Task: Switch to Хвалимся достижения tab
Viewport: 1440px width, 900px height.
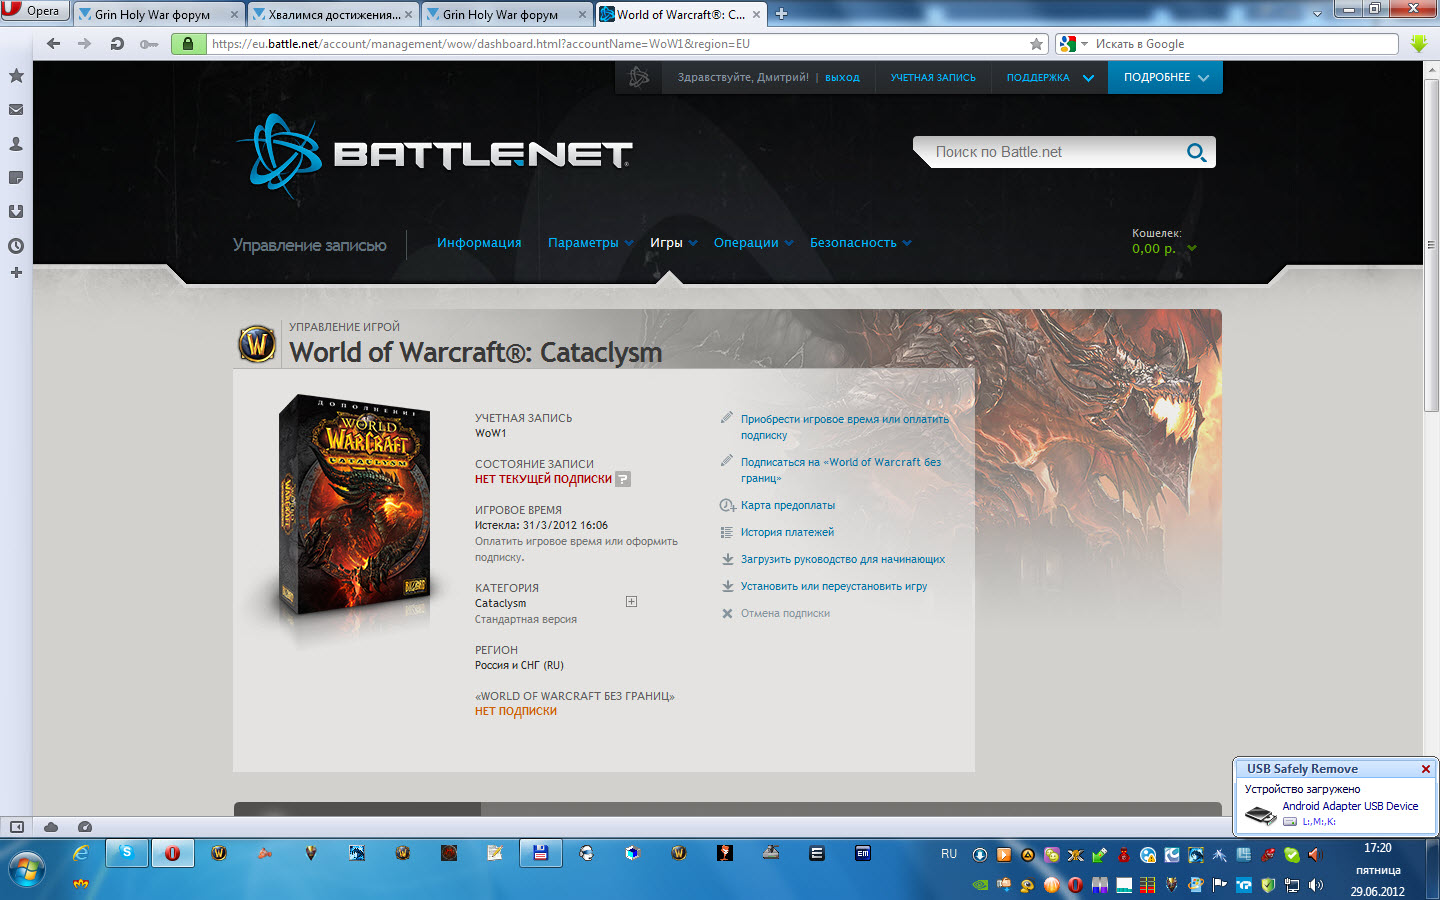Action: [333, 14]
